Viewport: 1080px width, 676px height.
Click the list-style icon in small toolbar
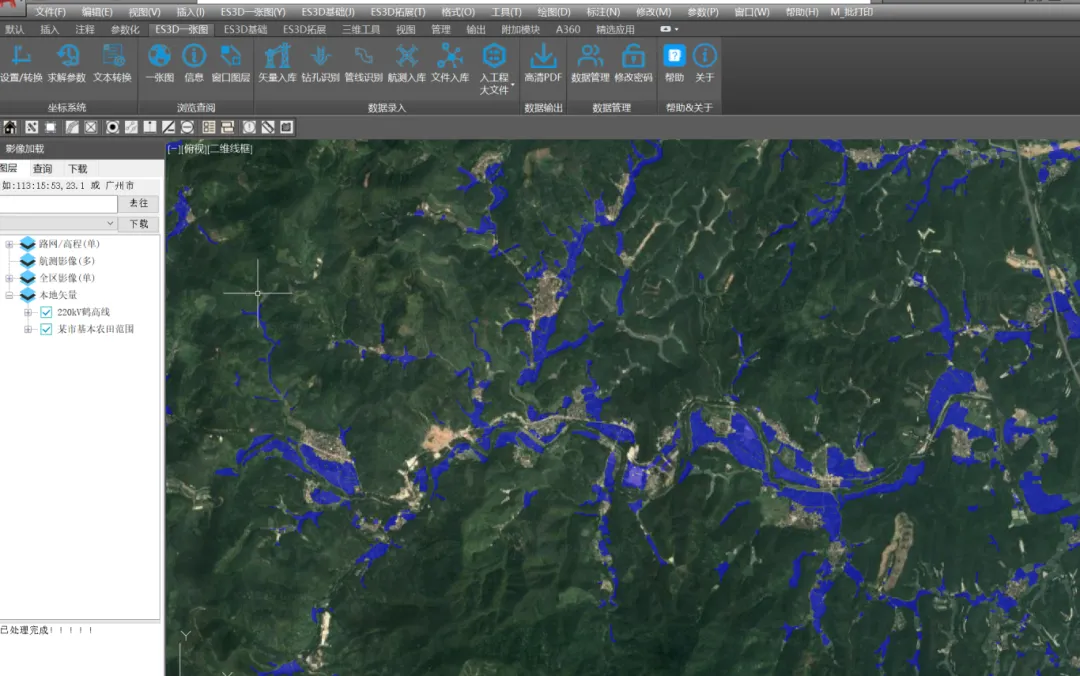209,127
